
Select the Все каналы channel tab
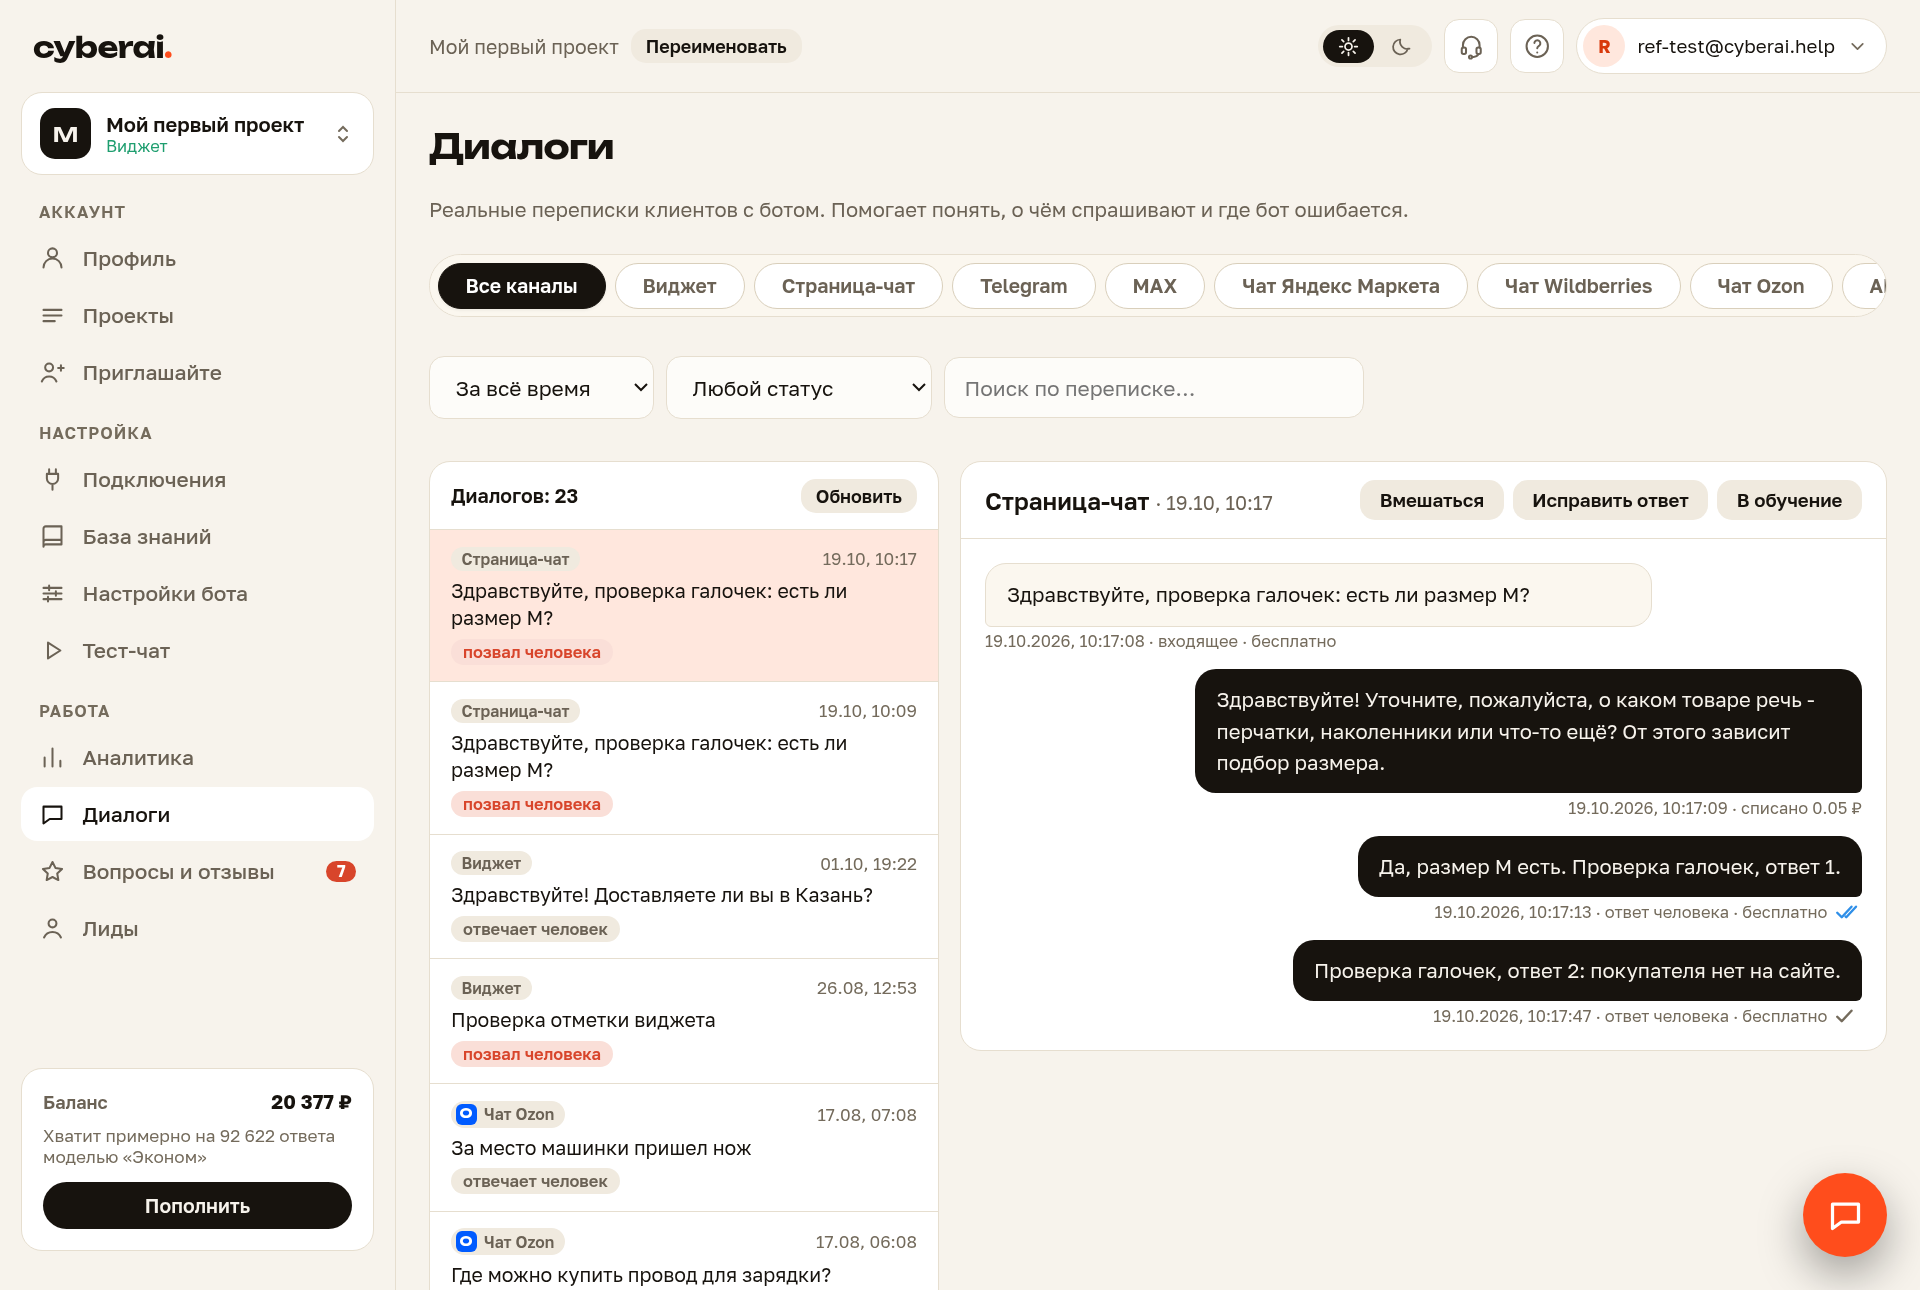click(x=521, y=286)
